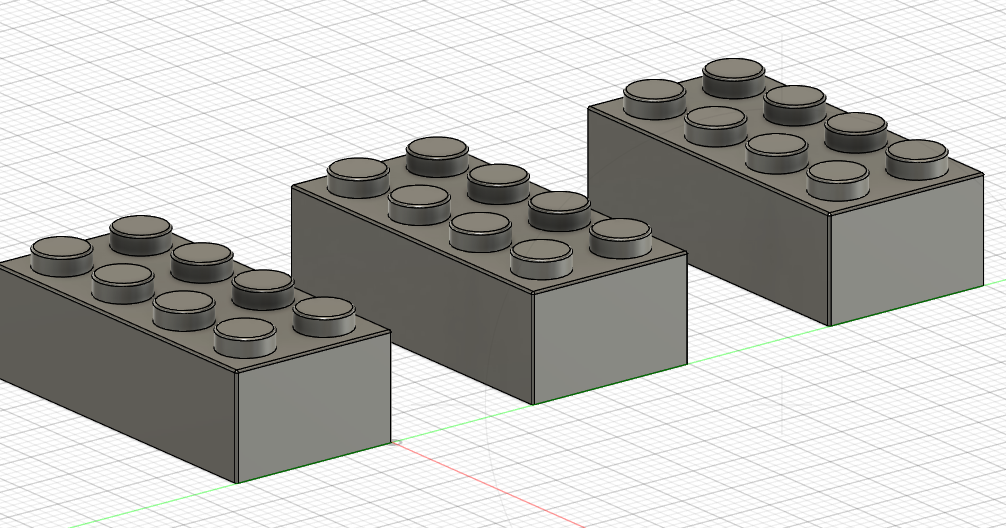1006x528 pixels.
Task: Pick the leftmost stud on the right brick
Action: point(654,97)
